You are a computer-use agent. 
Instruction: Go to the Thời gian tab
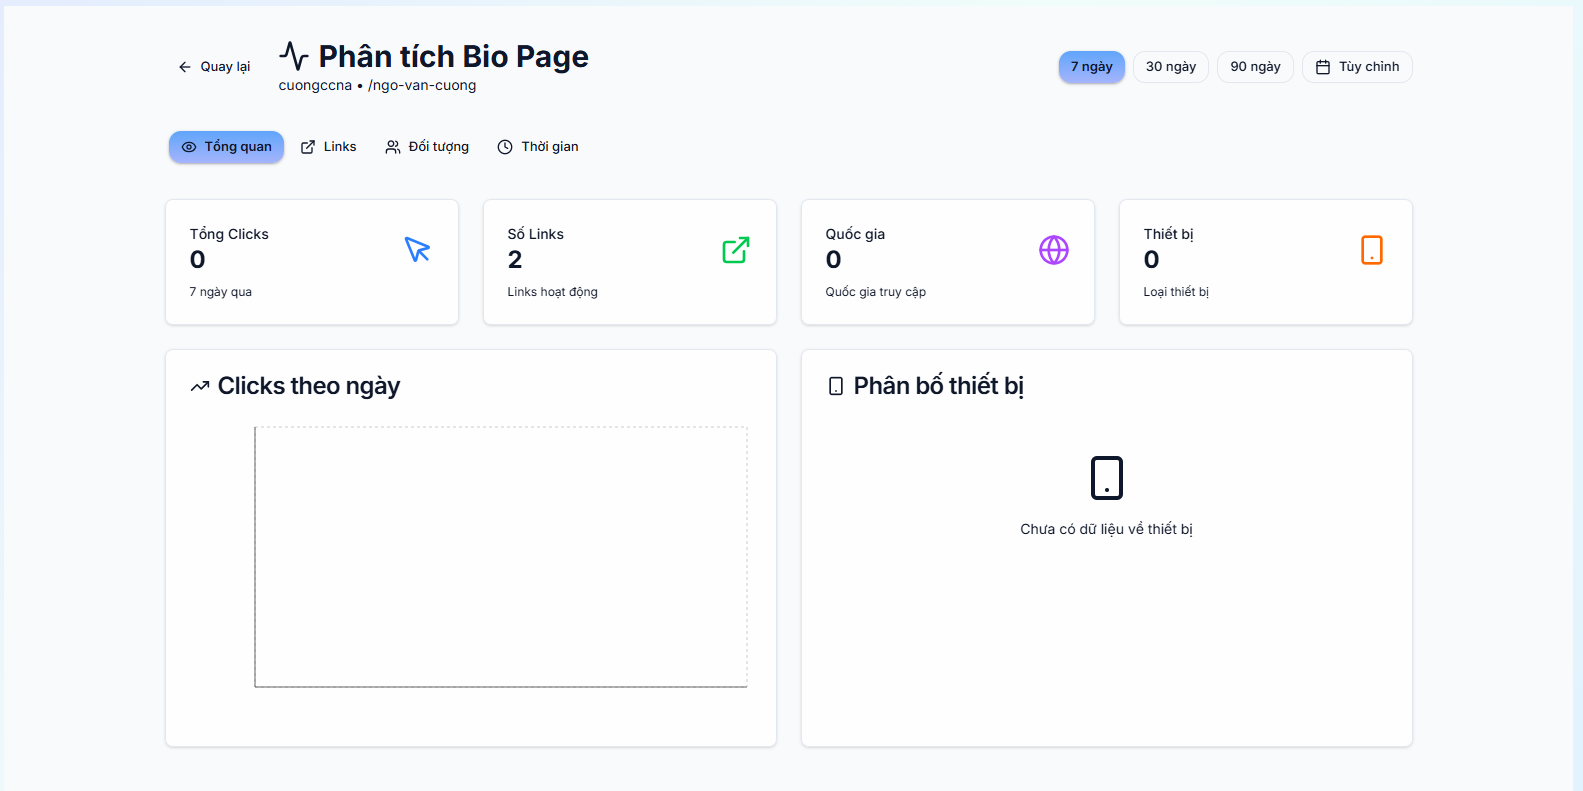[x=538, y=147]
